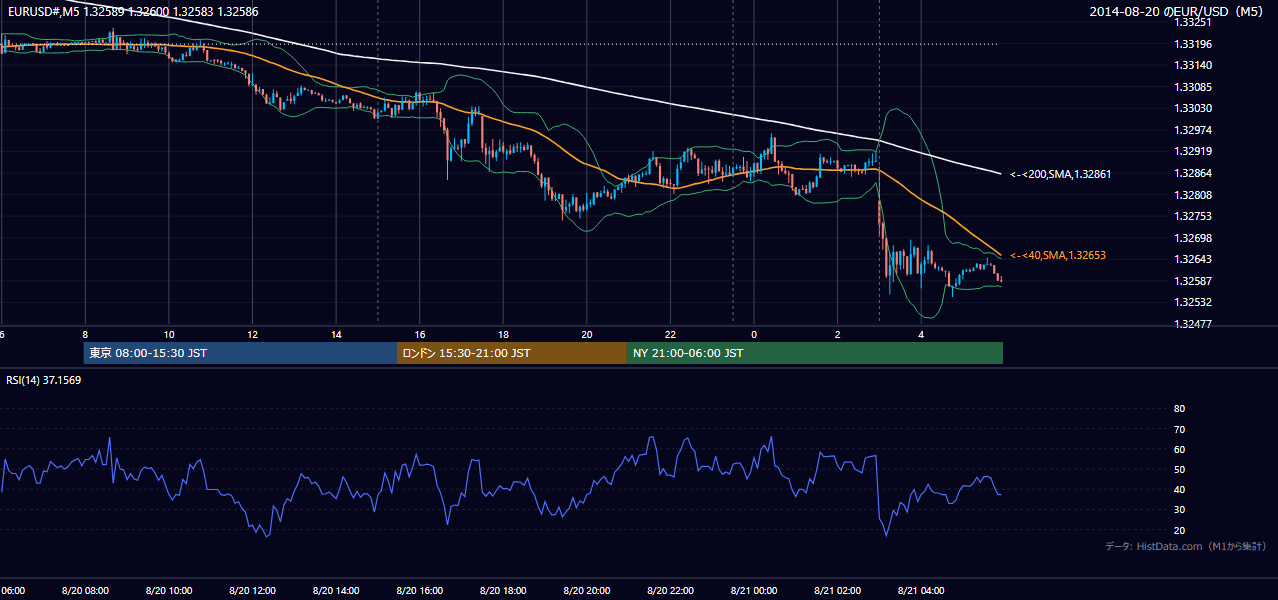Select the NY 21:00-06:00 JST session bar
Viewport: 1278px width, 600px height.
tap(815, 353)
